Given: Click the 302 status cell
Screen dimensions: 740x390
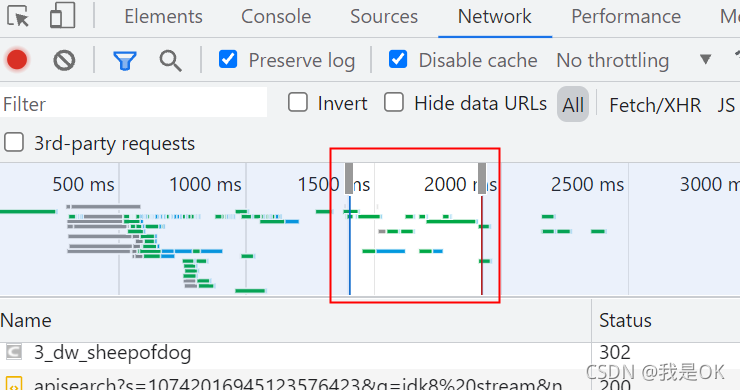Looking at the screenshot, I should point(614,353).
